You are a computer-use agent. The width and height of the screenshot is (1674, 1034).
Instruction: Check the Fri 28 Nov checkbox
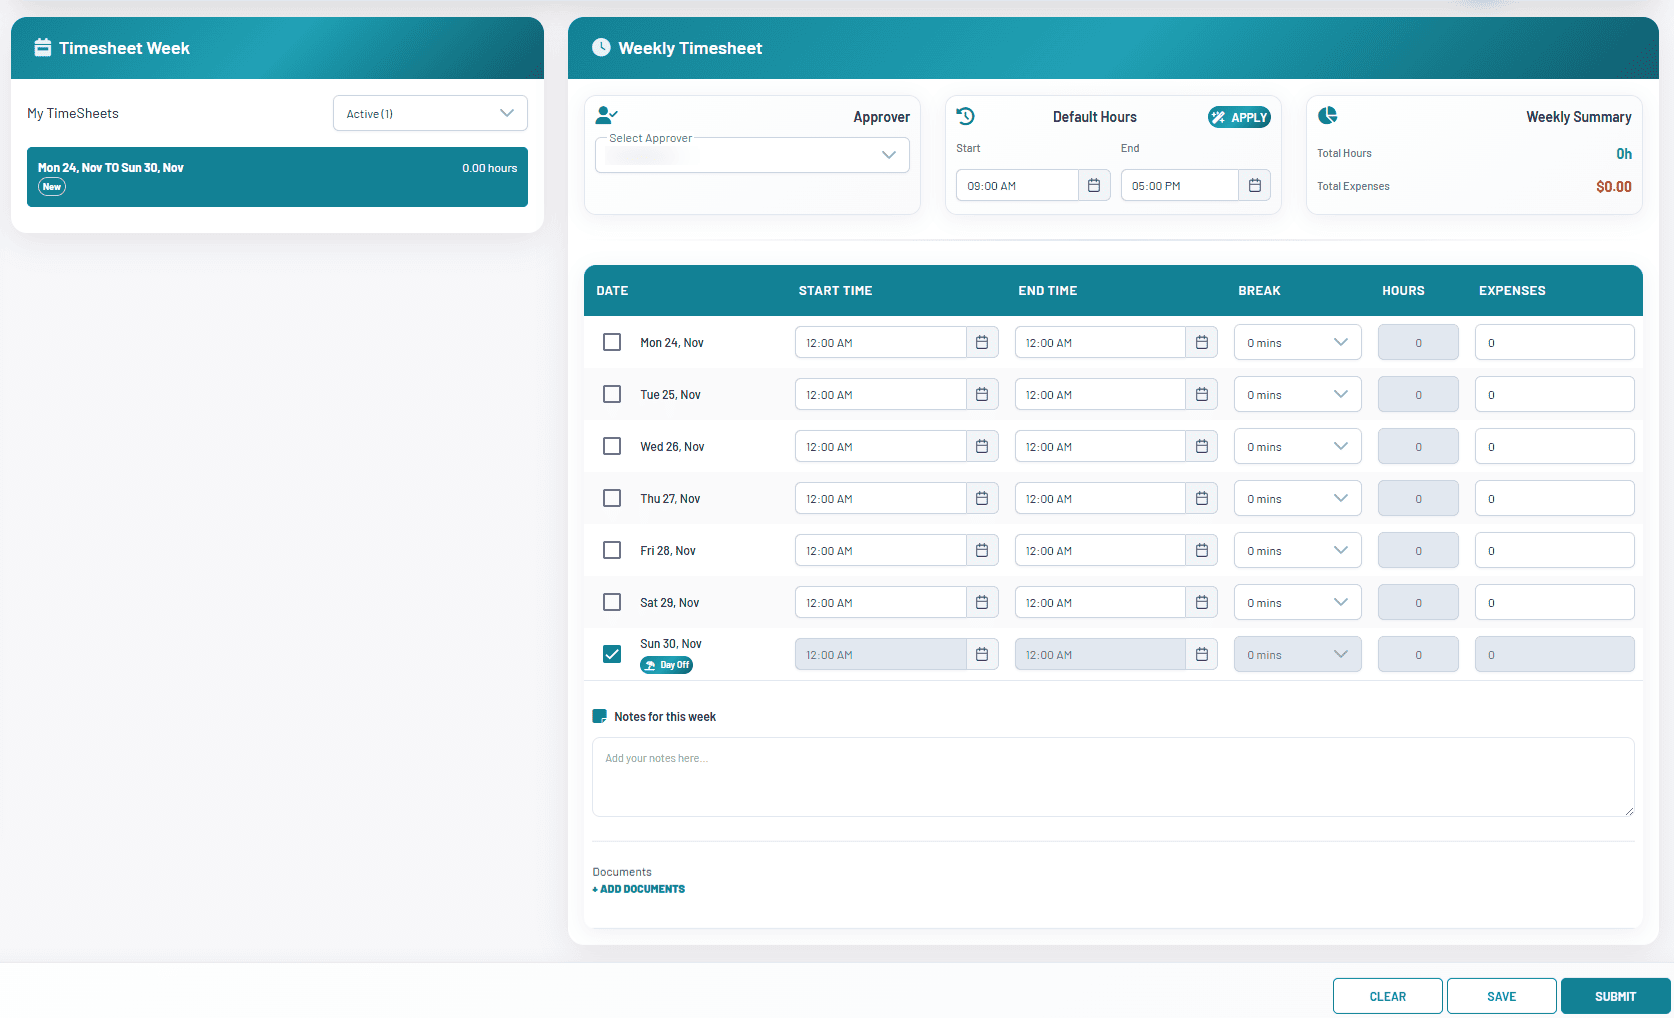pos(611,550)
